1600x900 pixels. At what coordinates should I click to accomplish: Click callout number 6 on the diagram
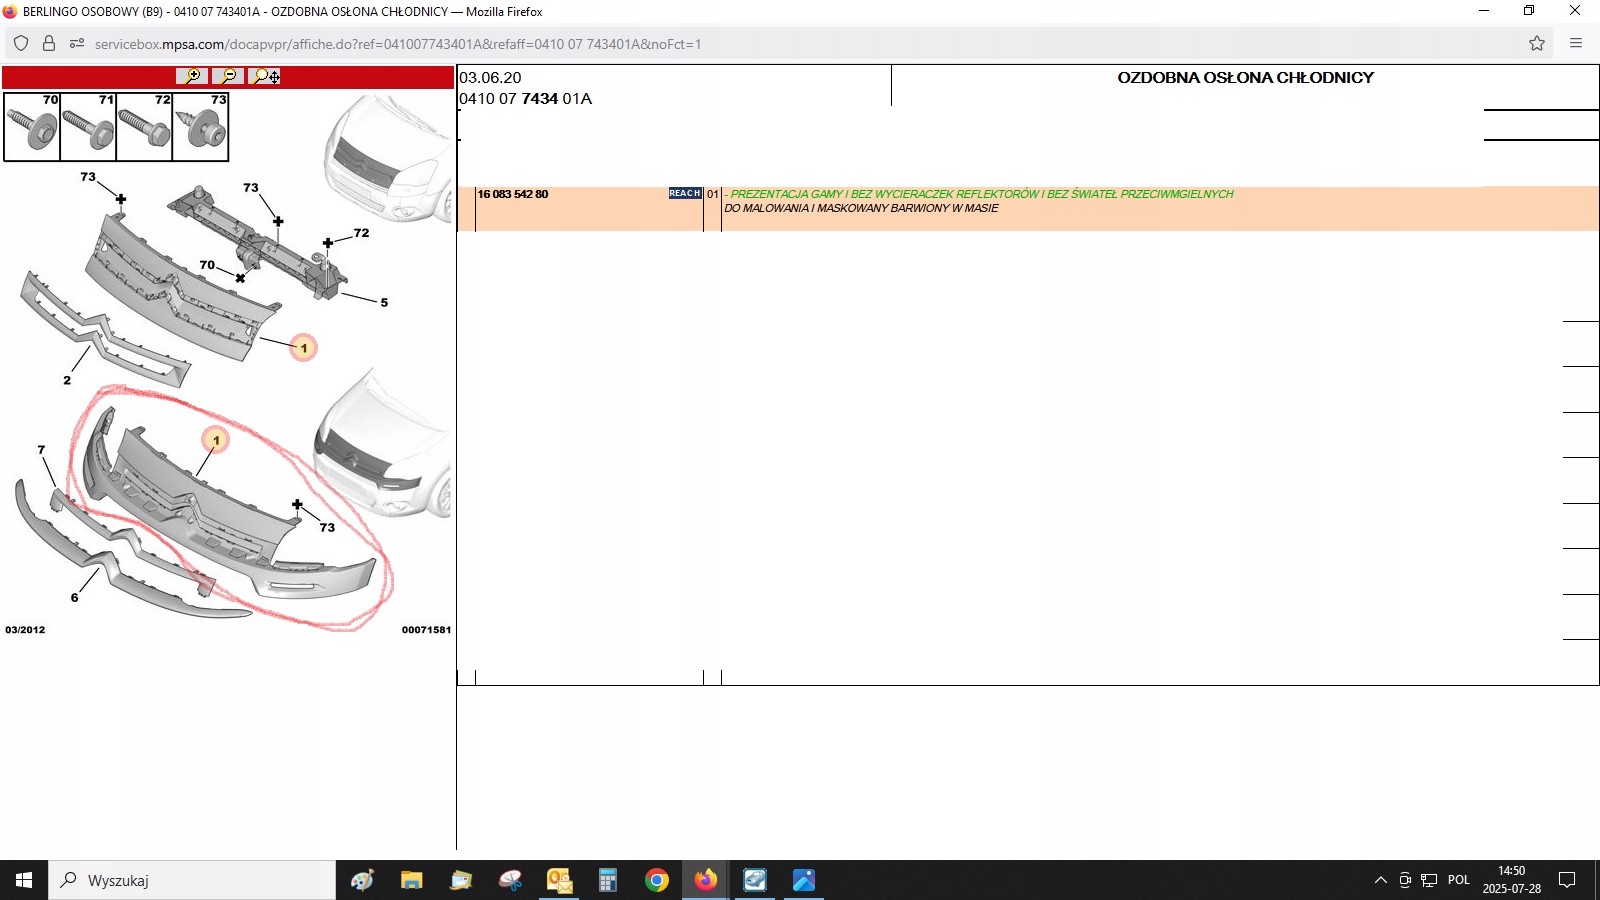(74, 597)
